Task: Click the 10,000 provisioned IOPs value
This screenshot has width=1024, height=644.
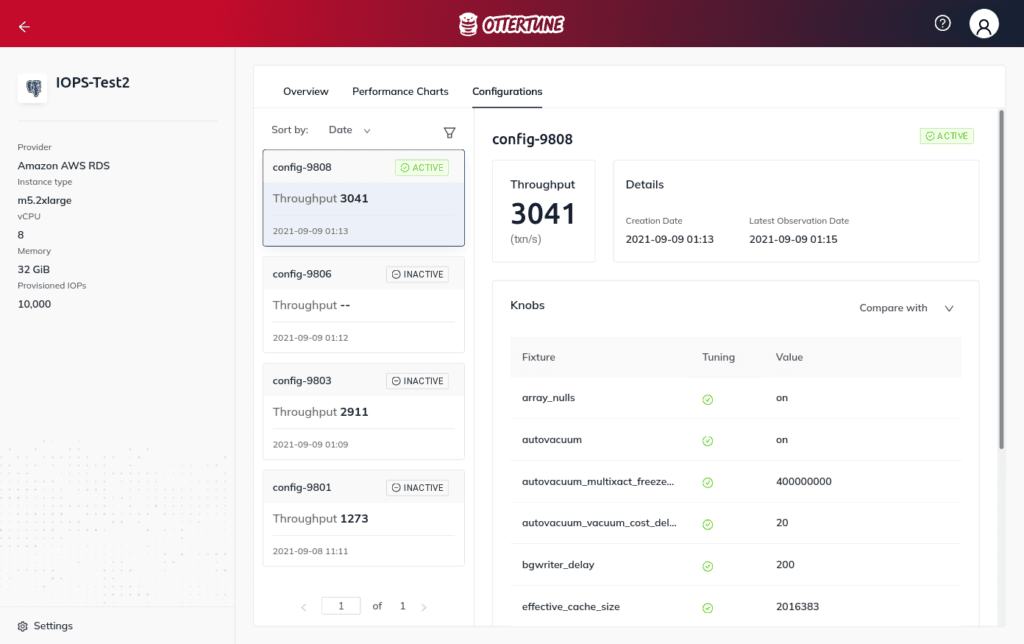Action: click(34, 304)
